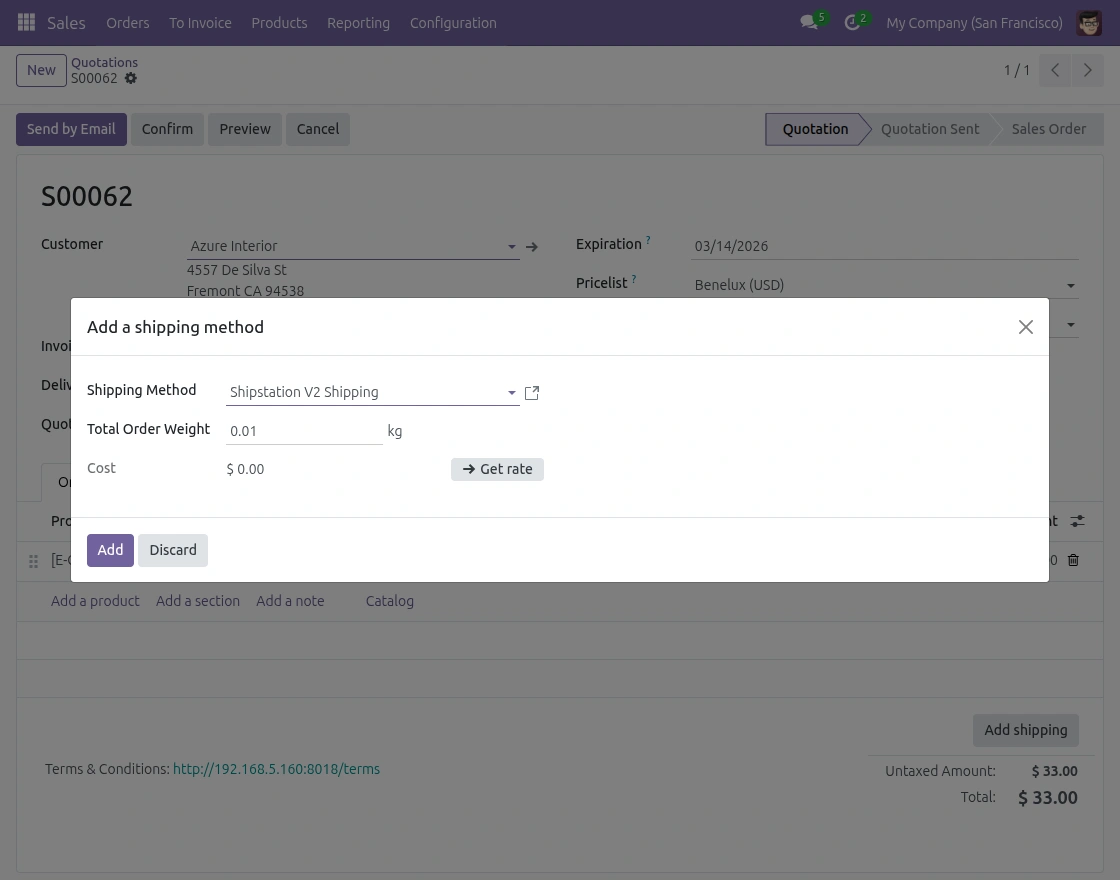Open messages via the conversations icon
The image size is (1120, 880).
[808, 22]
